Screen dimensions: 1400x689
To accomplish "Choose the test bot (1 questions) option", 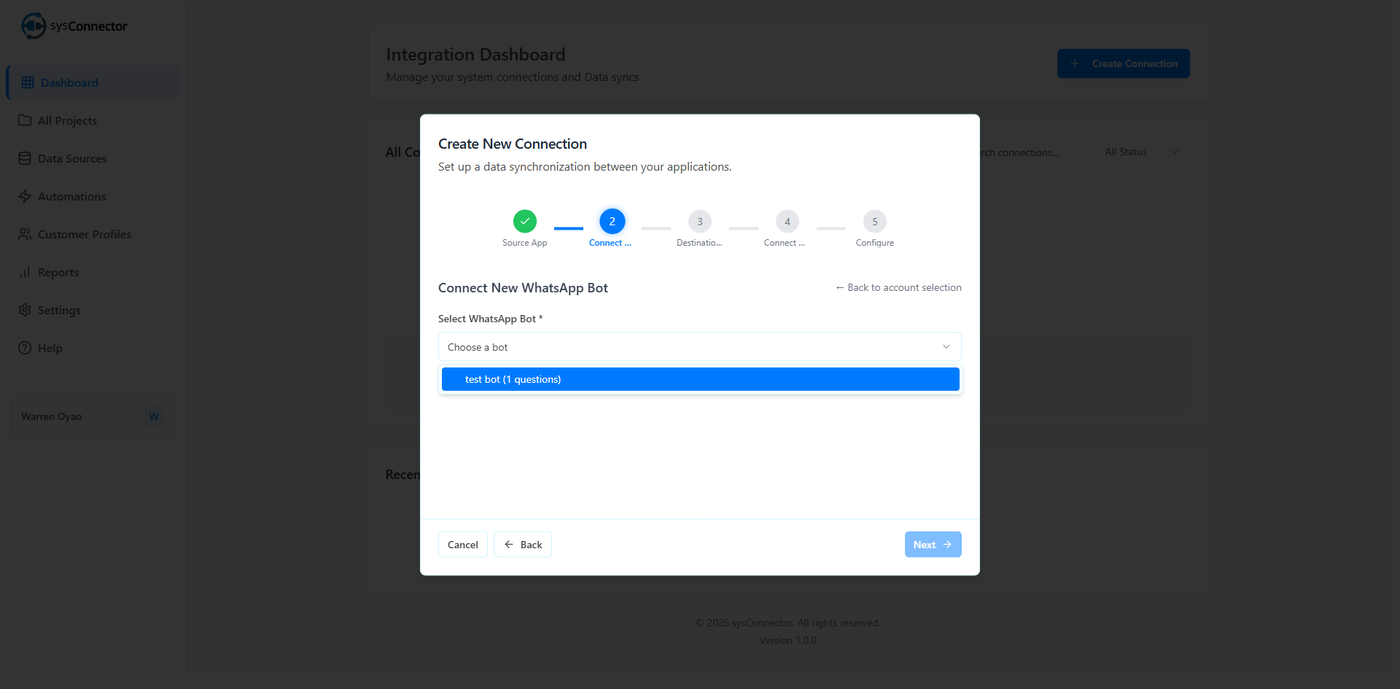I will tap(700, 380).
